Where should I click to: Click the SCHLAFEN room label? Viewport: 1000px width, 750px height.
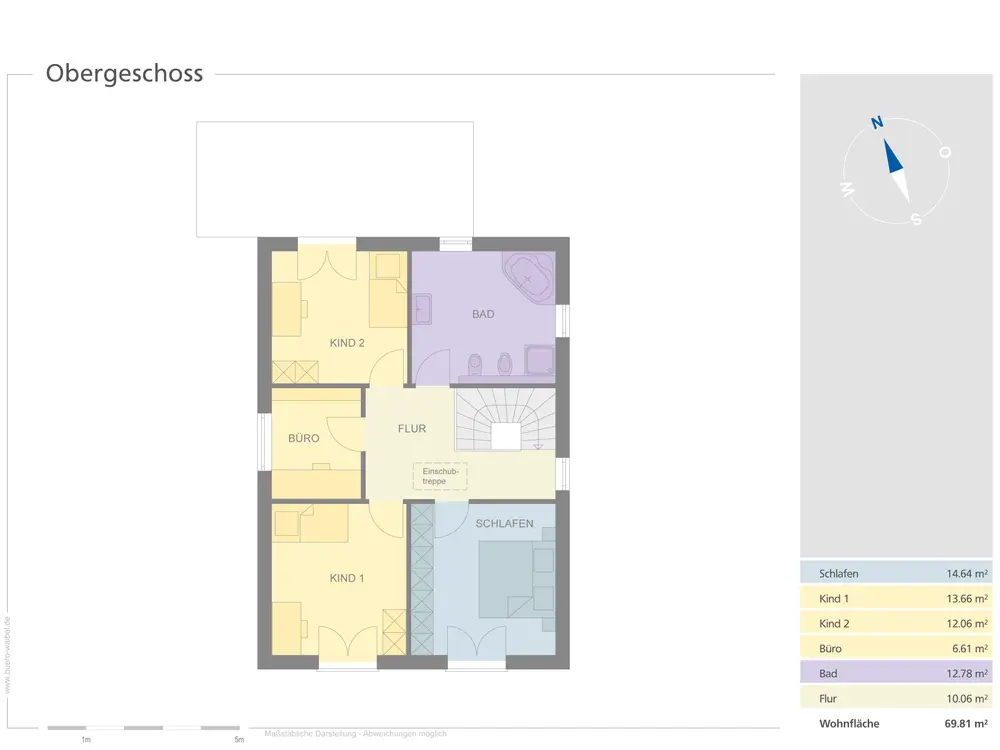(x=504, y=524)
